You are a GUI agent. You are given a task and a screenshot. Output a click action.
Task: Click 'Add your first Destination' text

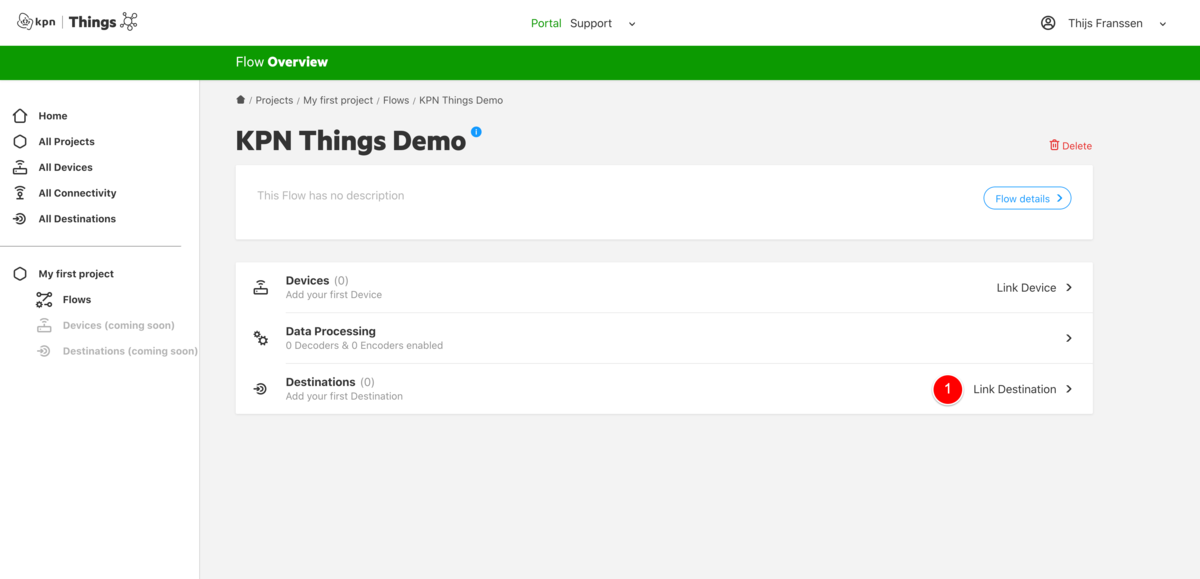click(x=344, y=396)
